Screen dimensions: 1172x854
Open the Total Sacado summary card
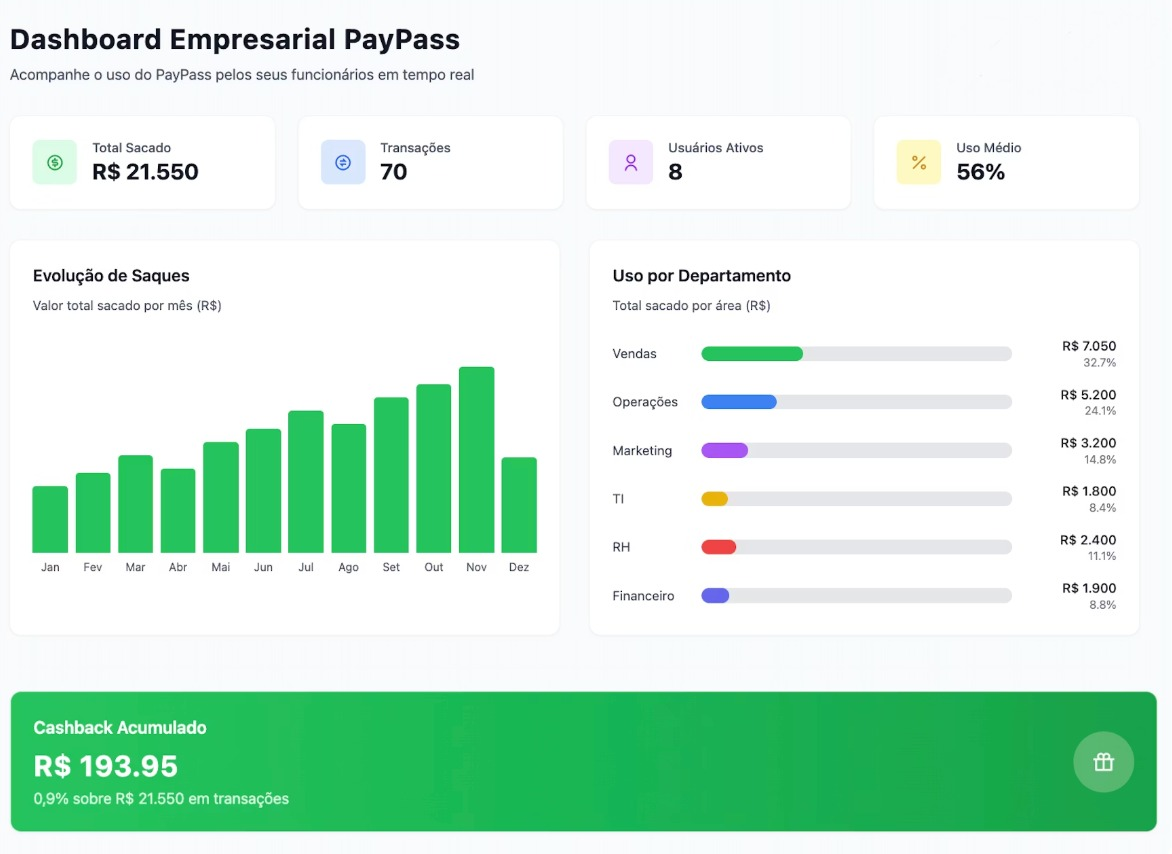(143, 161)
